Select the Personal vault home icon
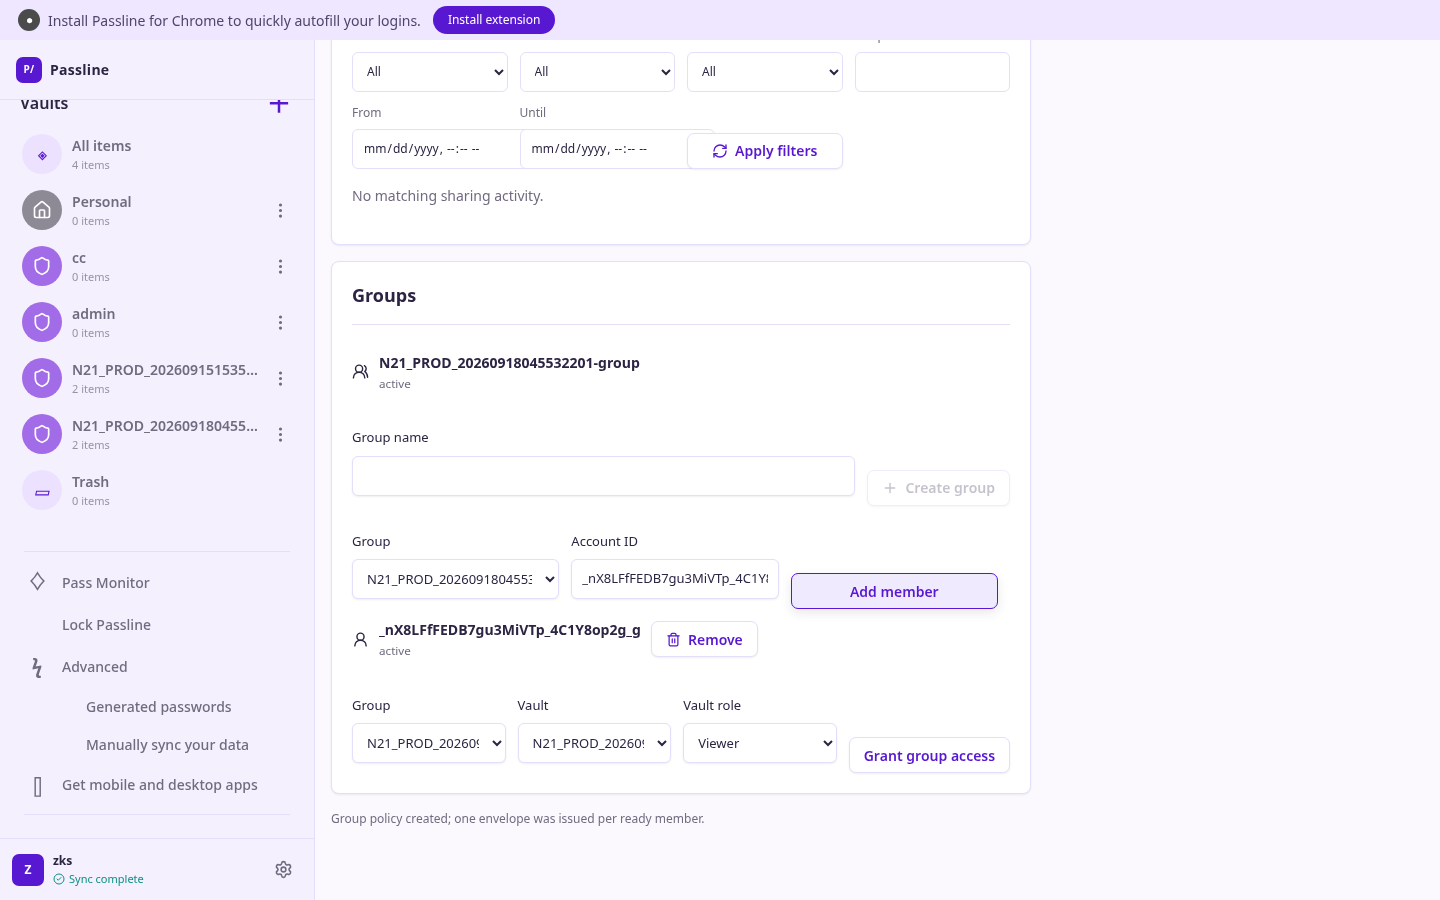This screenshot has height=900, width=1440. pos(42,210)
